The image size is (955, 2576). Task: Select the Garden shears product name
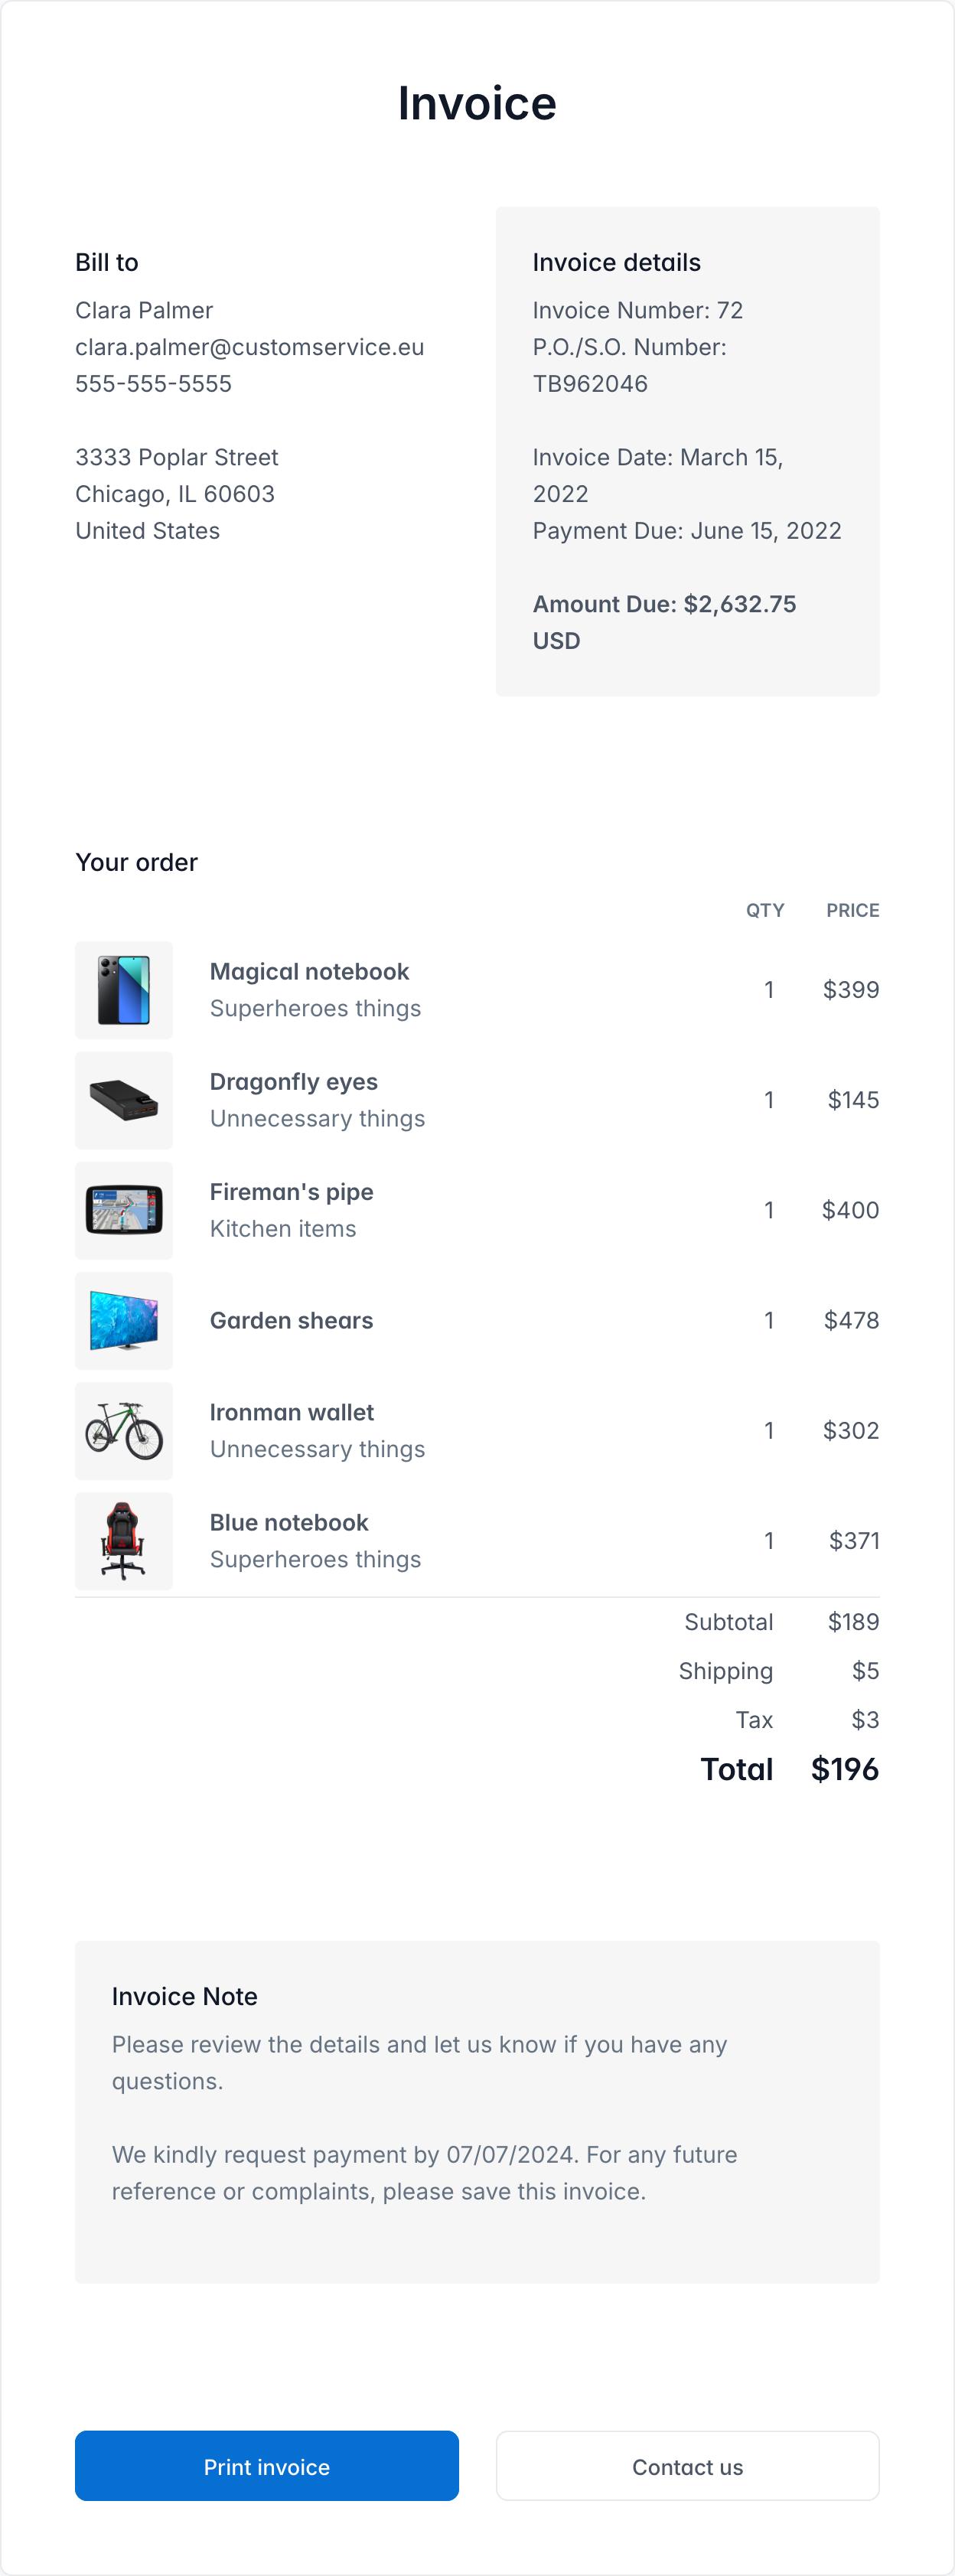coord(291,1320)
